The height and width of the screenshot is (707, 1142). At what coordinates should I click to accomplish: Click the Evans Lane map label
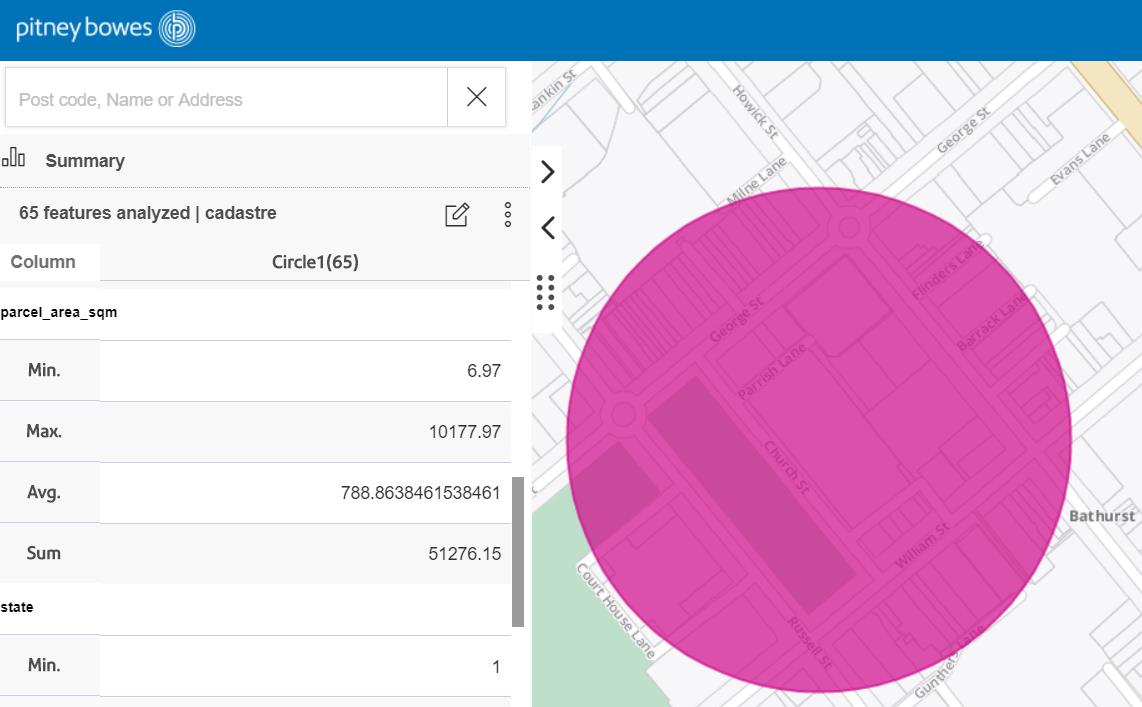tap(1080, 159)
